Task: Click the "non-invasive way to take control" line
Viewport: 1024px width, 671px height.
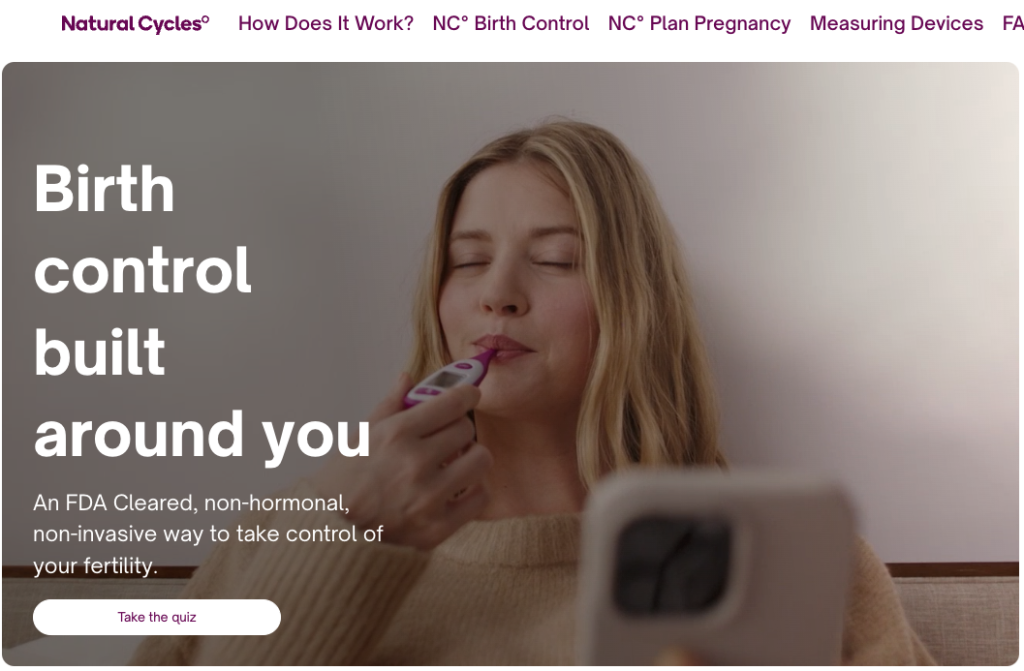Action: (208, 534)
